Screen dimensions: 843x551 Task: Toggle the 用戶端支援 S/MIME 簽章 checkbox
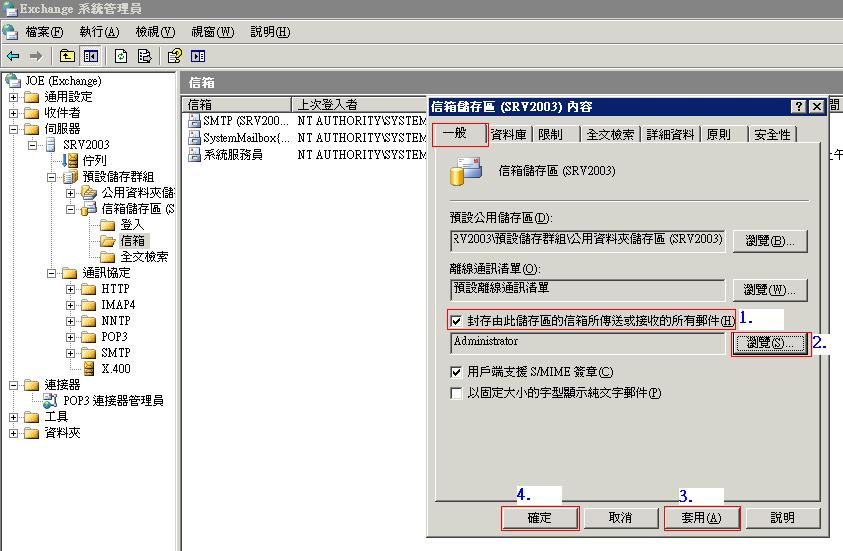tap(456, 372)
